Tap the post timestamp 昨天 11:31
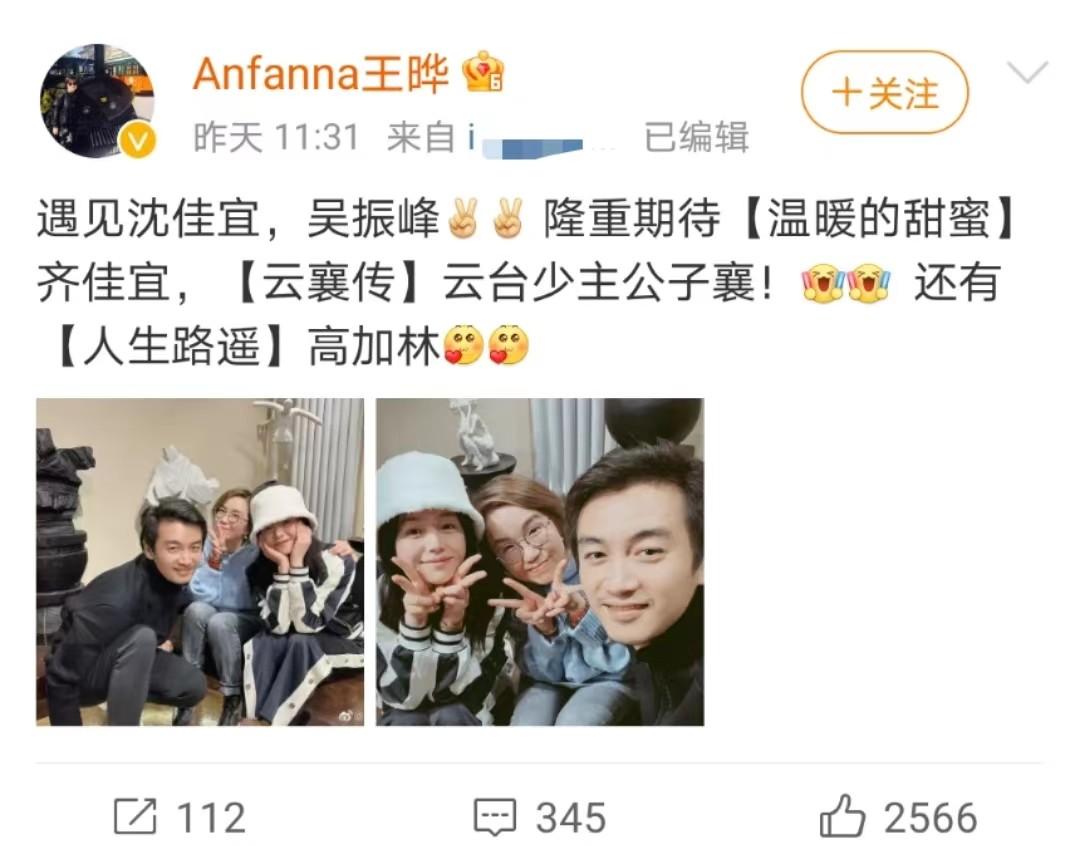Image resolution: width=1080 pixels, height=846 pixels. 276,136
